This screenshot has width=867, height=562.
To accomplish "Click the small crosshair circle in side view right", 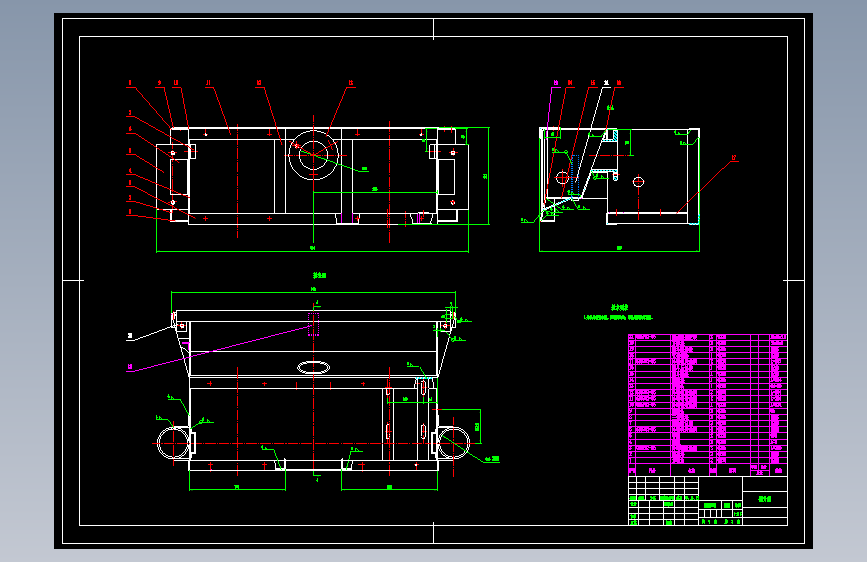I will (638, 181).
